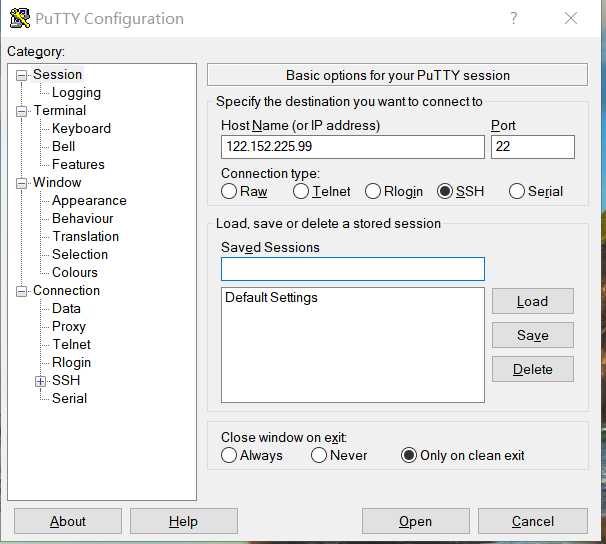Viewport: 606px width, 544px height.
Task: Collapse the Window tree node
Action: (x=21, y=183)
